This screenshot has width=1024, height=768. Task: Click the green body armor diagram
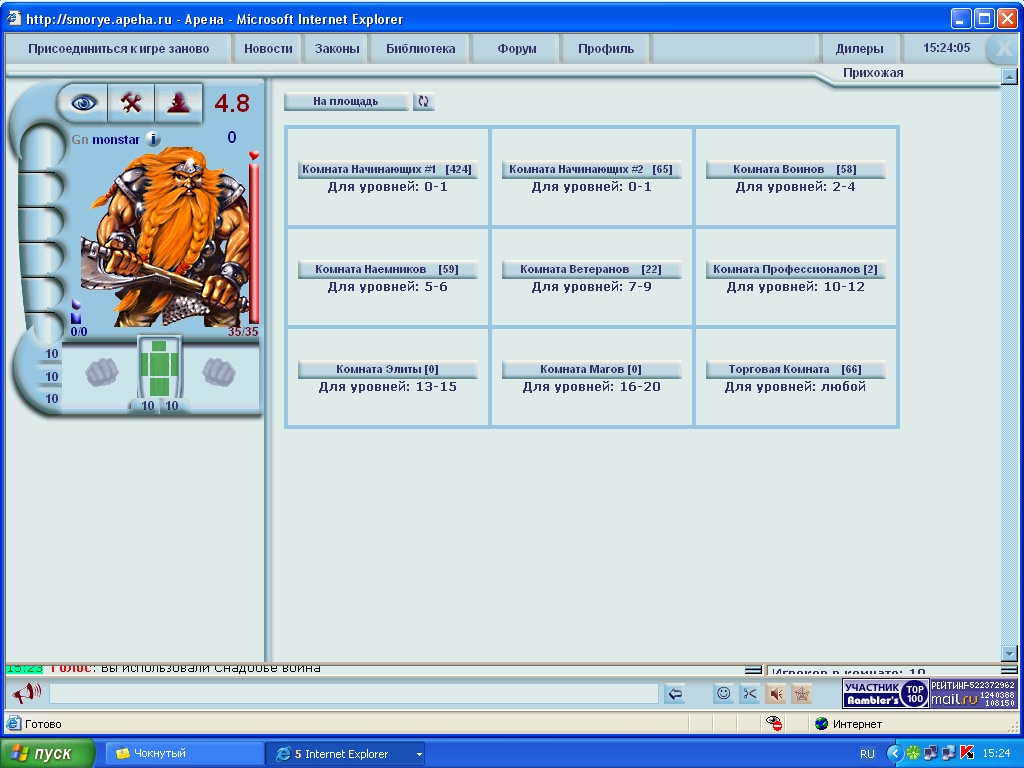(x=159, y=367)
